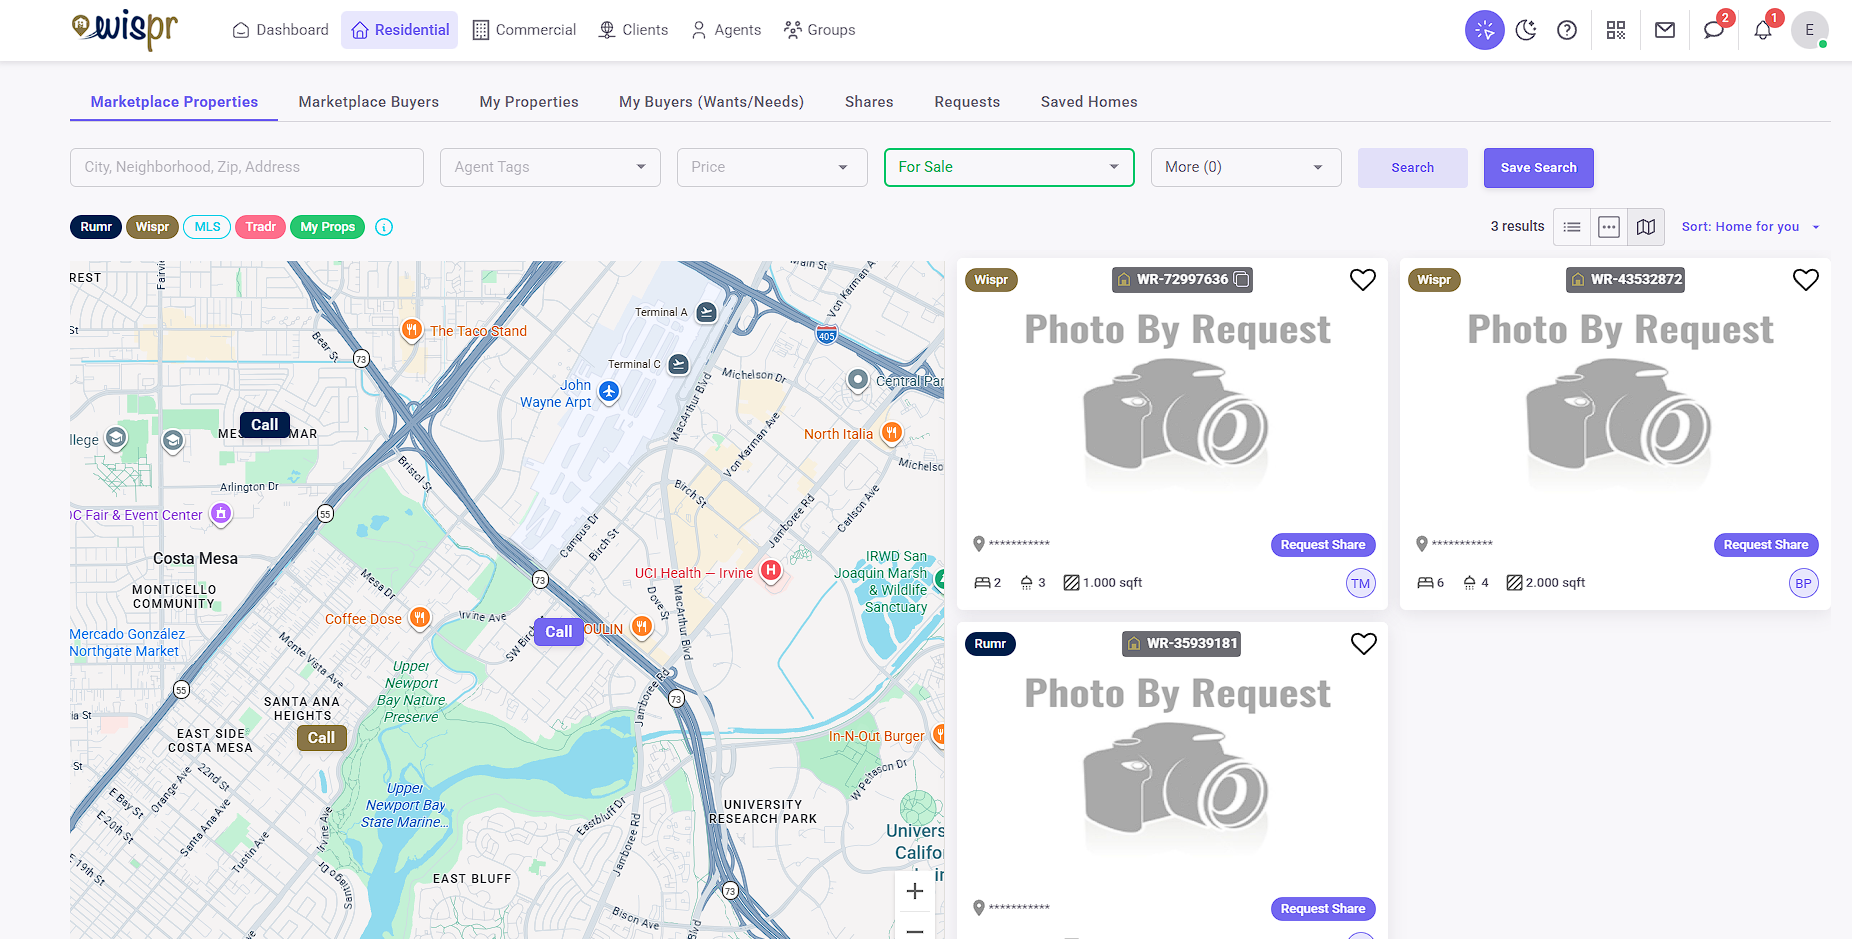Image resolution: width=1852 pixels, height=939 pixels.
Task: Copy the WR-72997636 listing ID
Action: click(x=1241, y=280)
